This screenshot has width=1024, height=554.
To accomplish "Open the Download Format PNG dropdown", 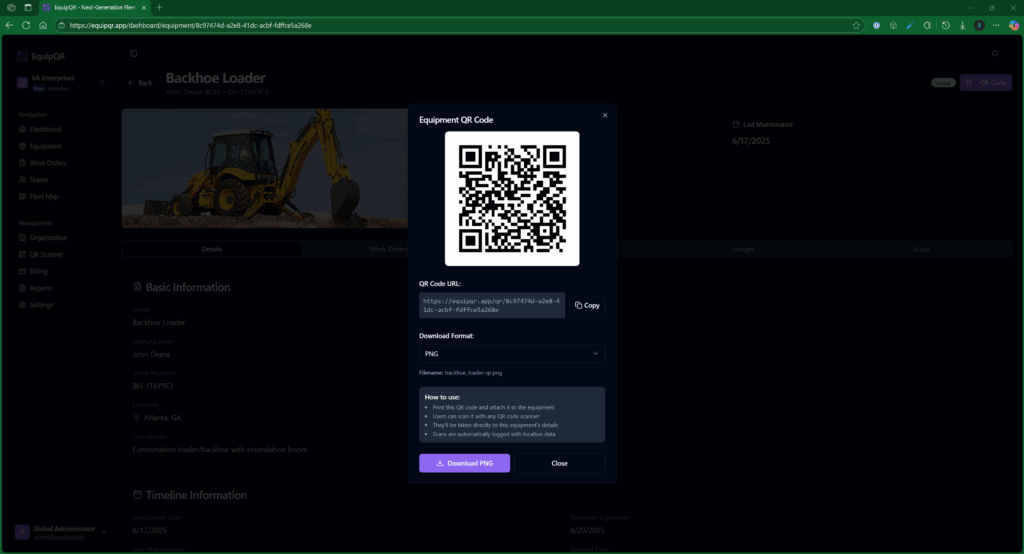I will pos(511,353).
